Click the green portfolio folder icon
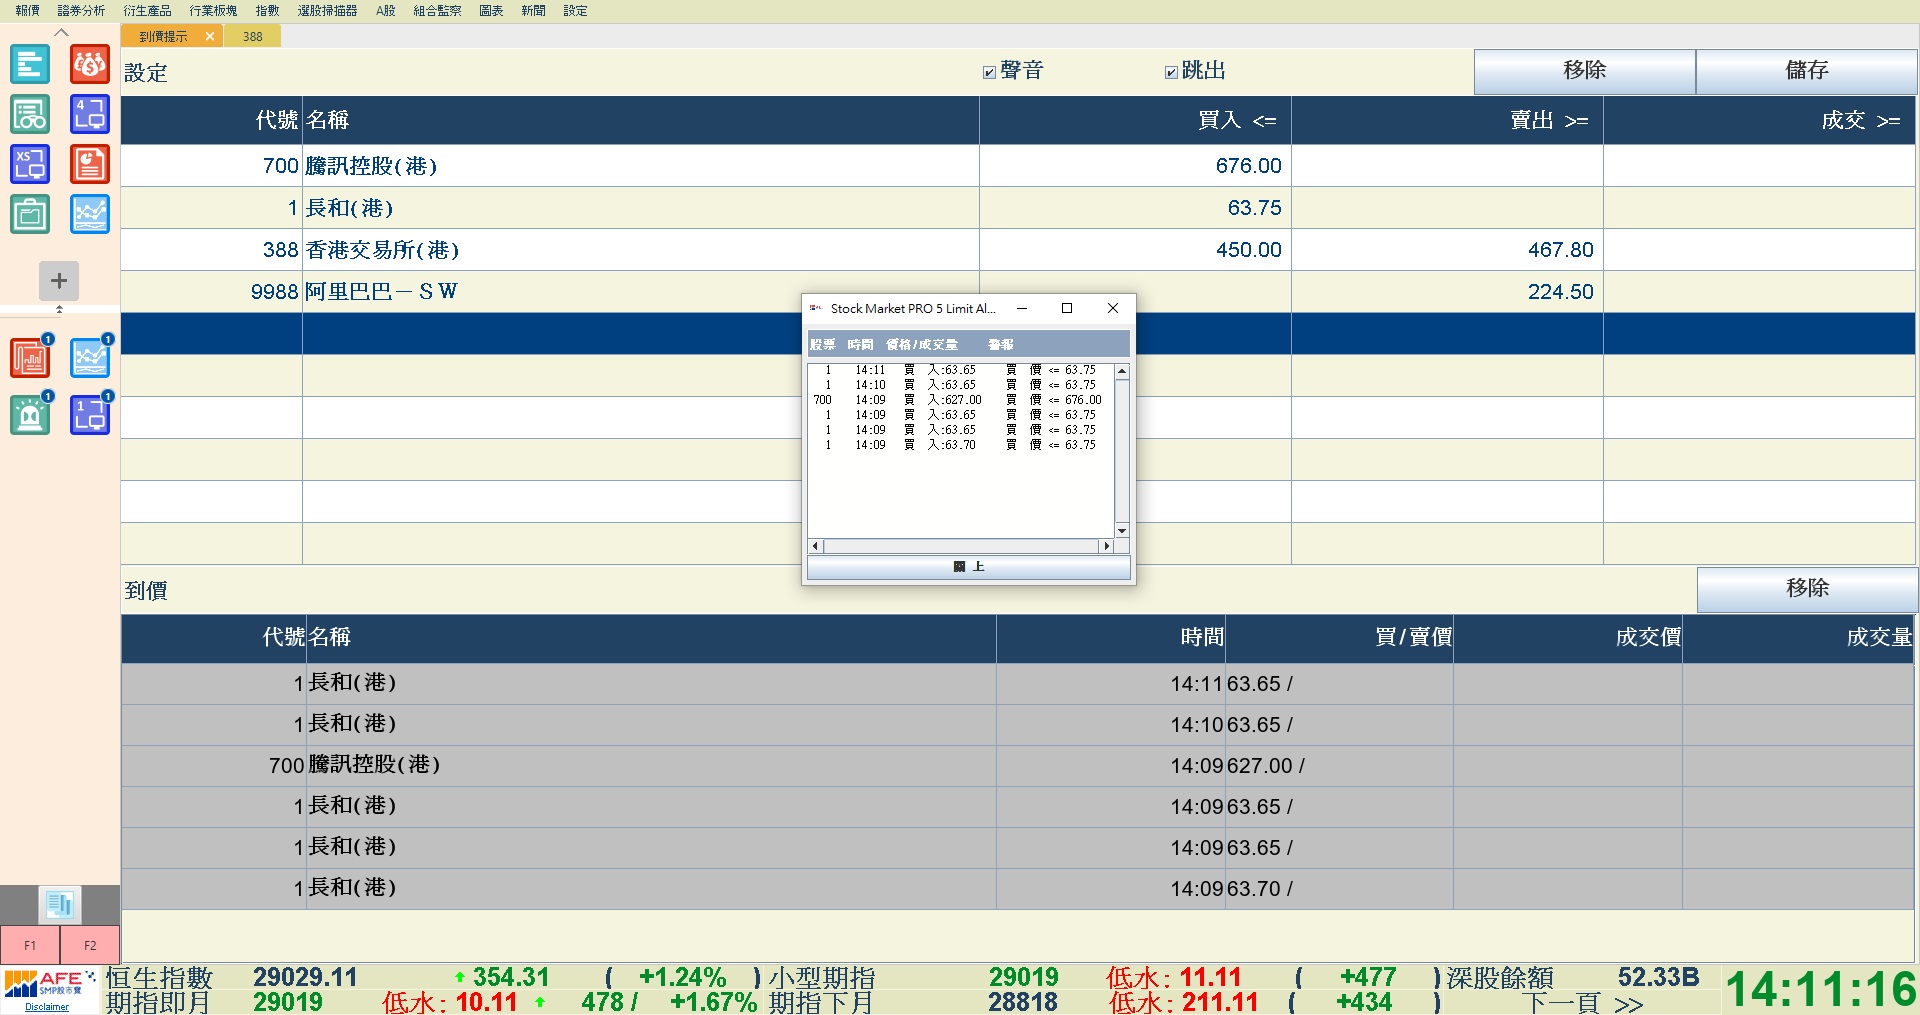The image size is (1920, 1015). (x=30, y=214)
